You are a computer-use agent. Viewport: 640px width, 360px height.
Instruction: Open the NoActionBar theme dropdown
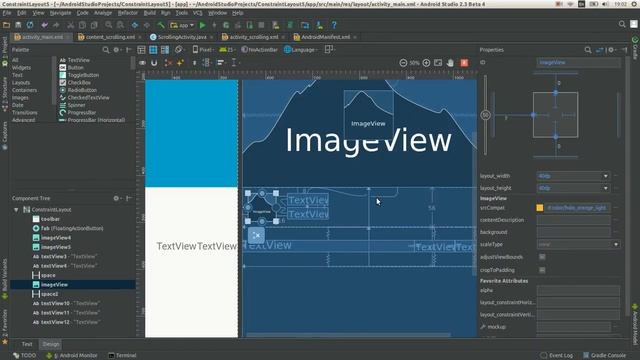tap(260, 50)
